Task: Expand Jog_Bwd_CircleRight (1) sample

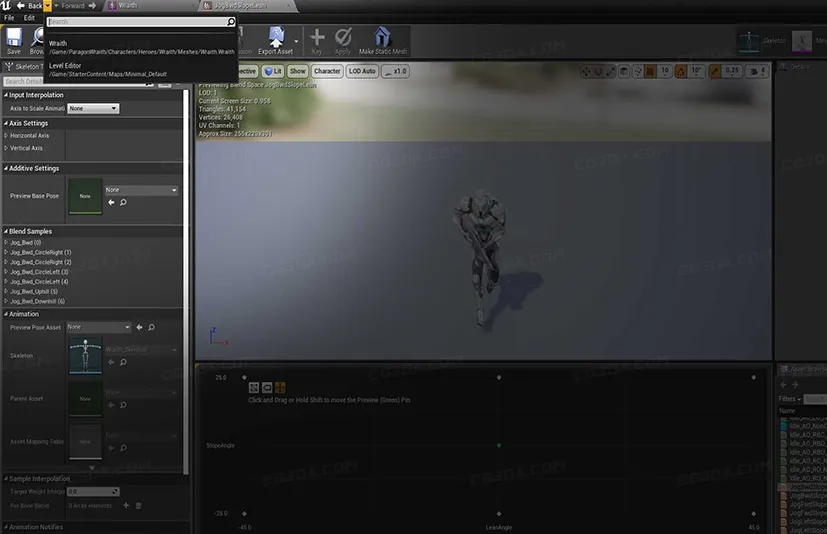Action: [x=6, y=252]
